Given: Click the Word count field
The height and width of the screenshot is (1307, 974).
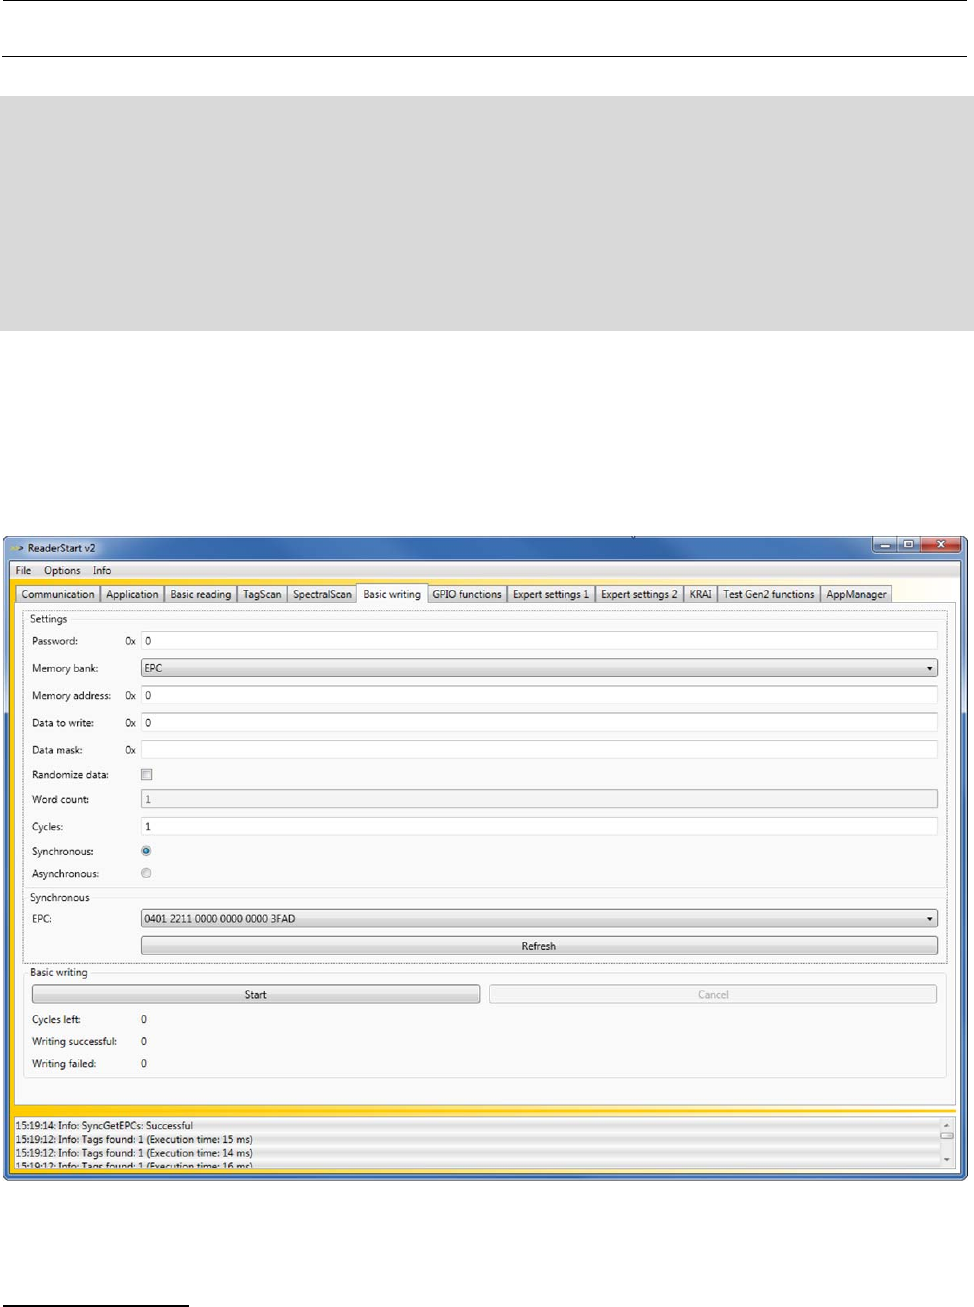Looking at the screenshot, I should coord(539,799).
